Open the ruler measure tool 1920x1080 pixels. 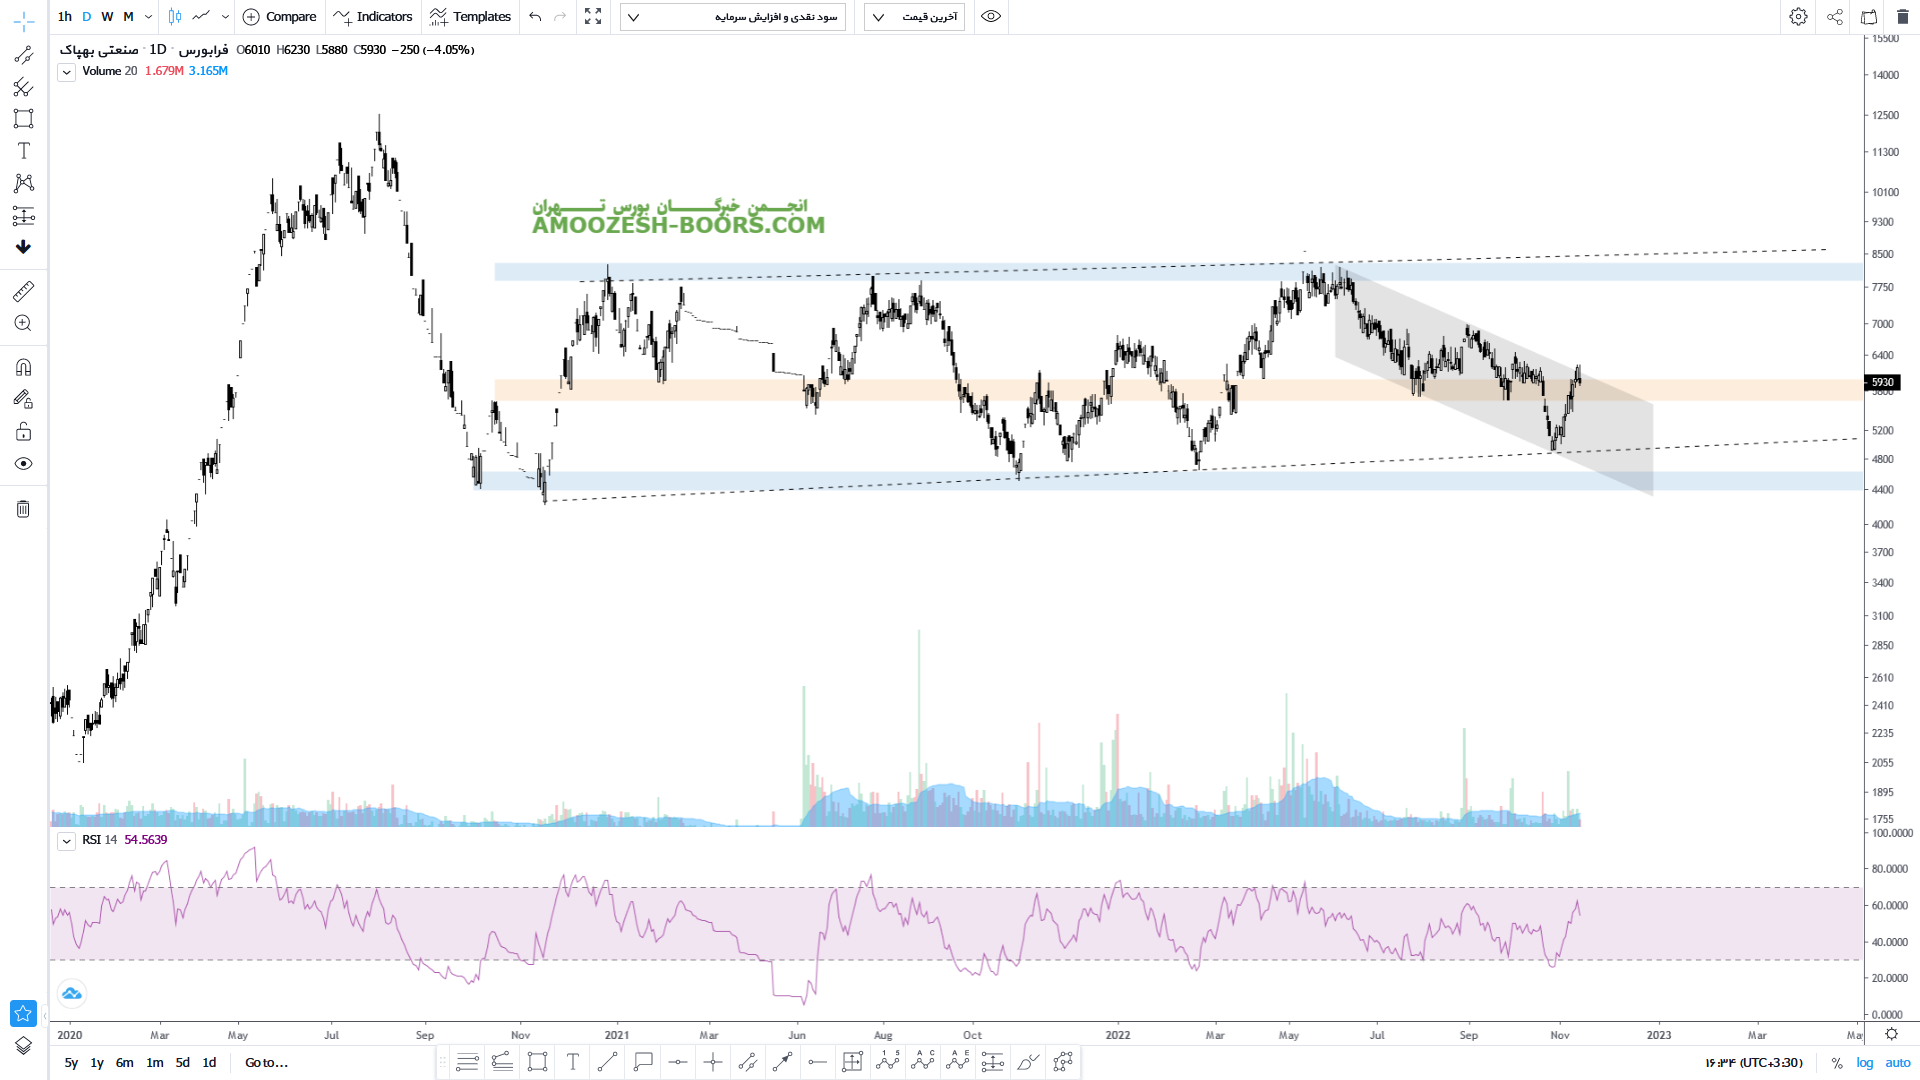pos(23,291)
